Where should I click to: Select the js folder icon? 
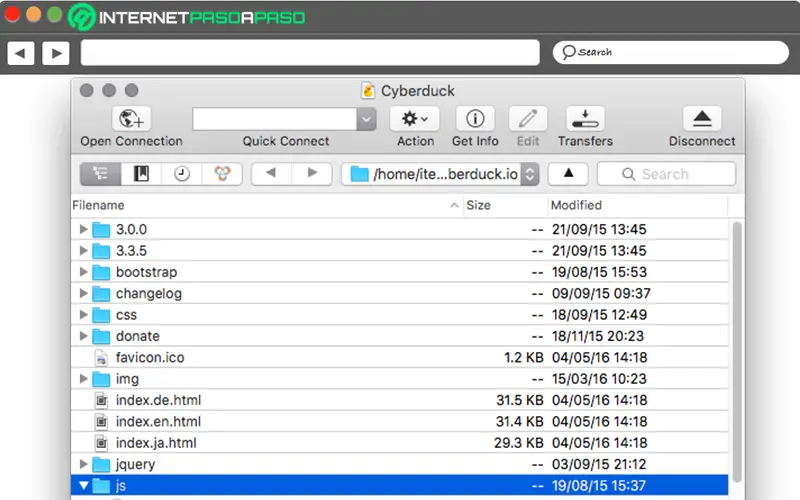(101, 486)
